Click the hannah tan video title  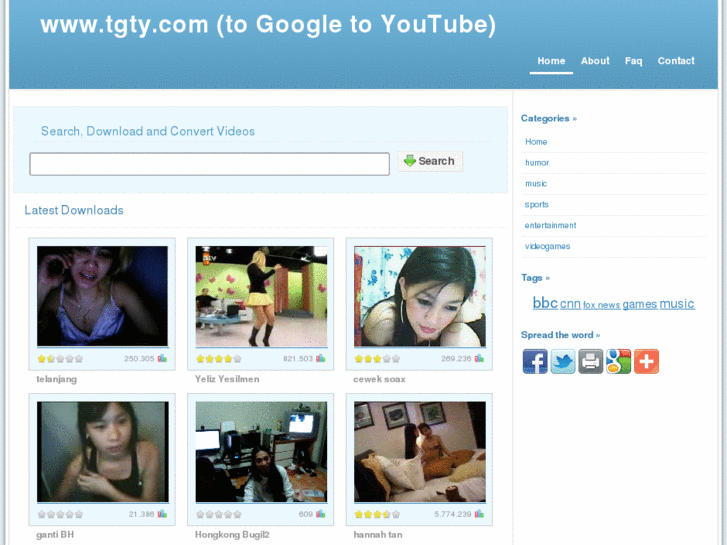coord(378,535)
